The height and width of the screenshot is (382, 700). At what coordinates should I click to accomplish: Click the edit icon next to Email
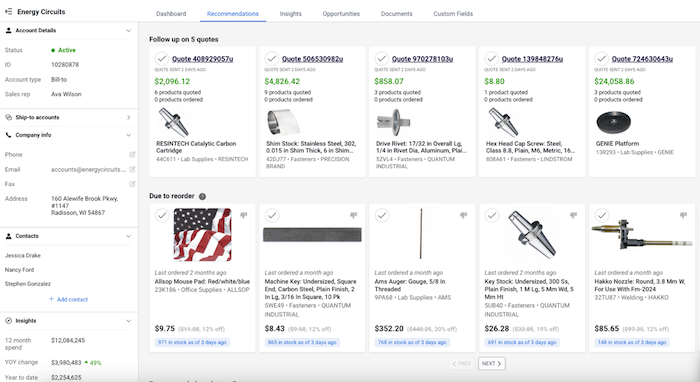coord(132,169)
